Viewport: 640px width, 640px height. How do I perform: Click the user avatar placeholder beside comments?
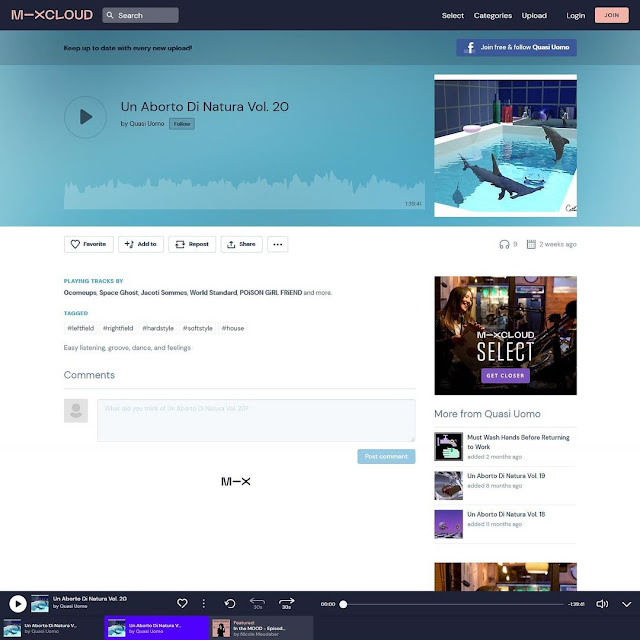[x=76, y=411]
